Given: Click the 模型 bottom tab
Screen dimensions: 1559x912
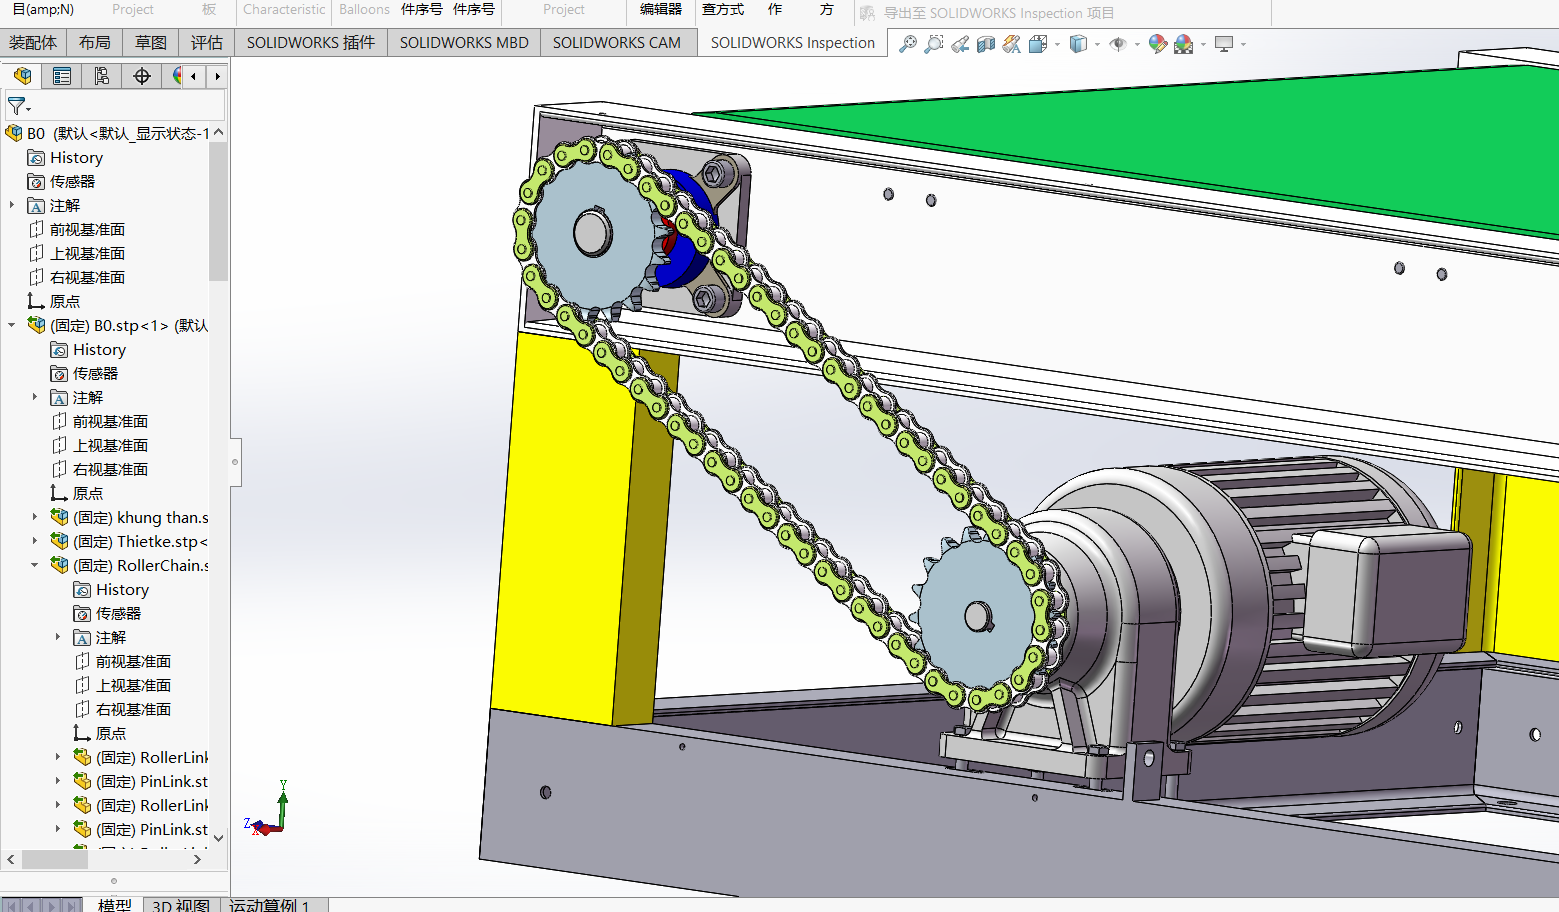Looking at the screenshot, I should tap(115, 905).
